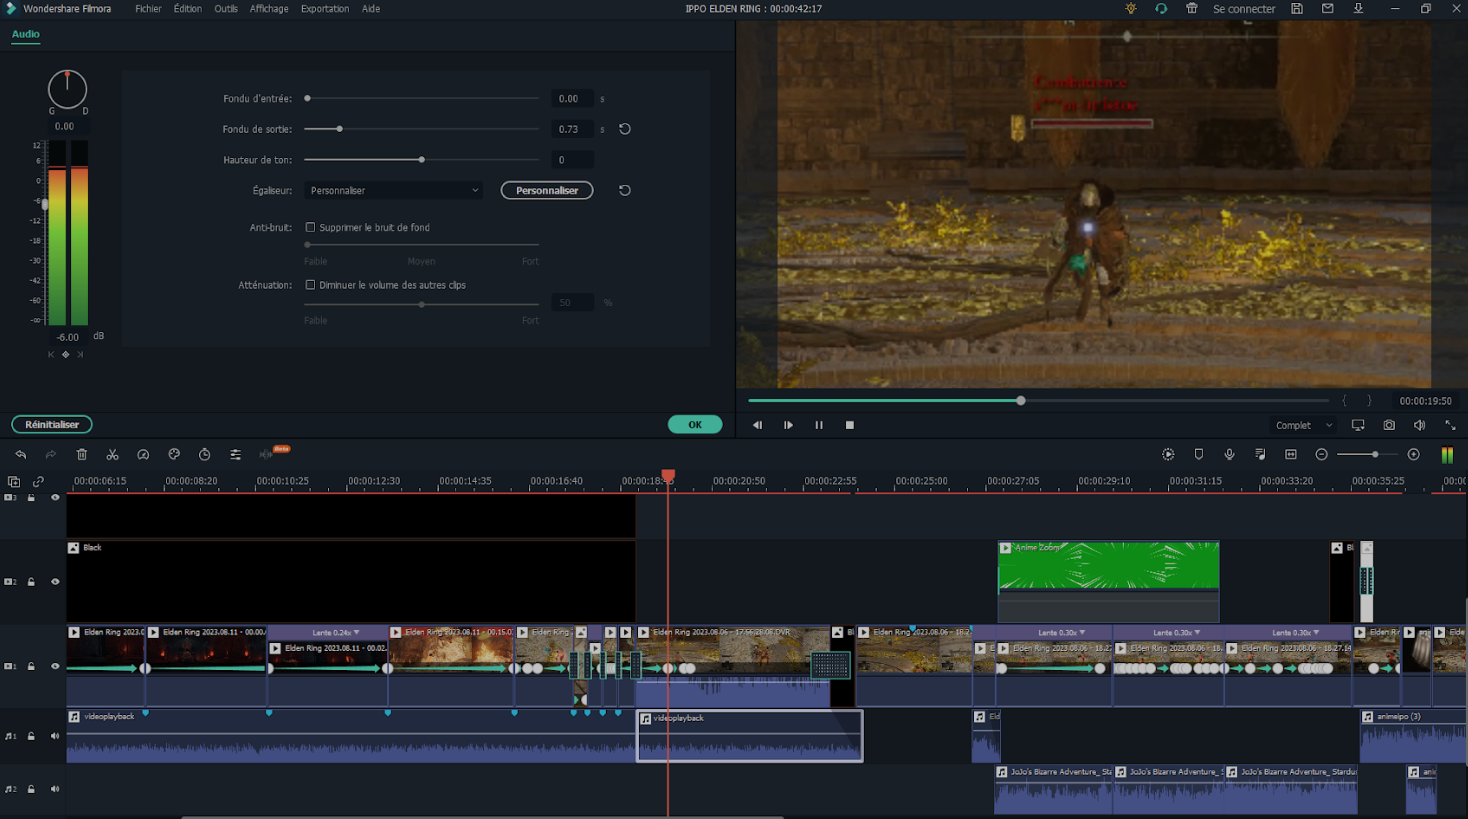Enable Supprimer le bruit de fond
This screenshot has width=1468, height=819.
pyautogui.click(x=310, y=227)
